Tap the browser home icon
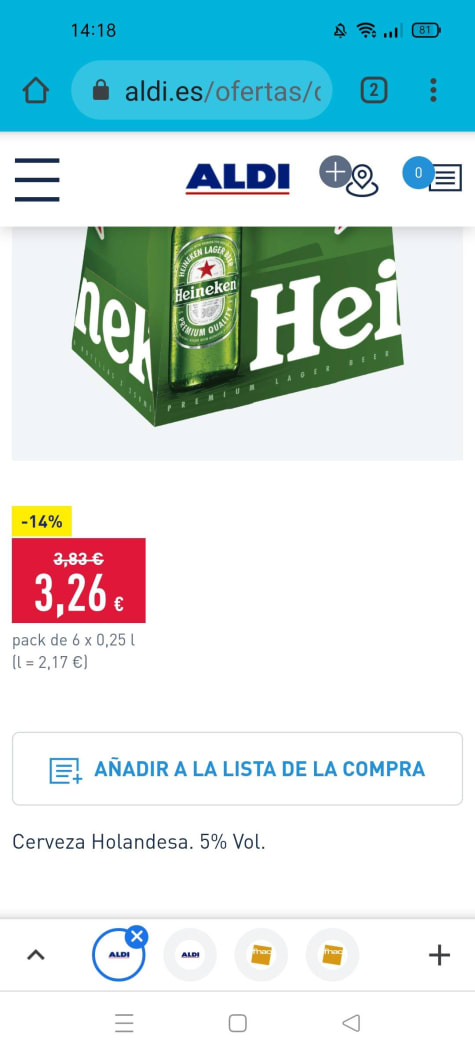The height and width of the screenshot is (1056, 475). click(36, 90)
